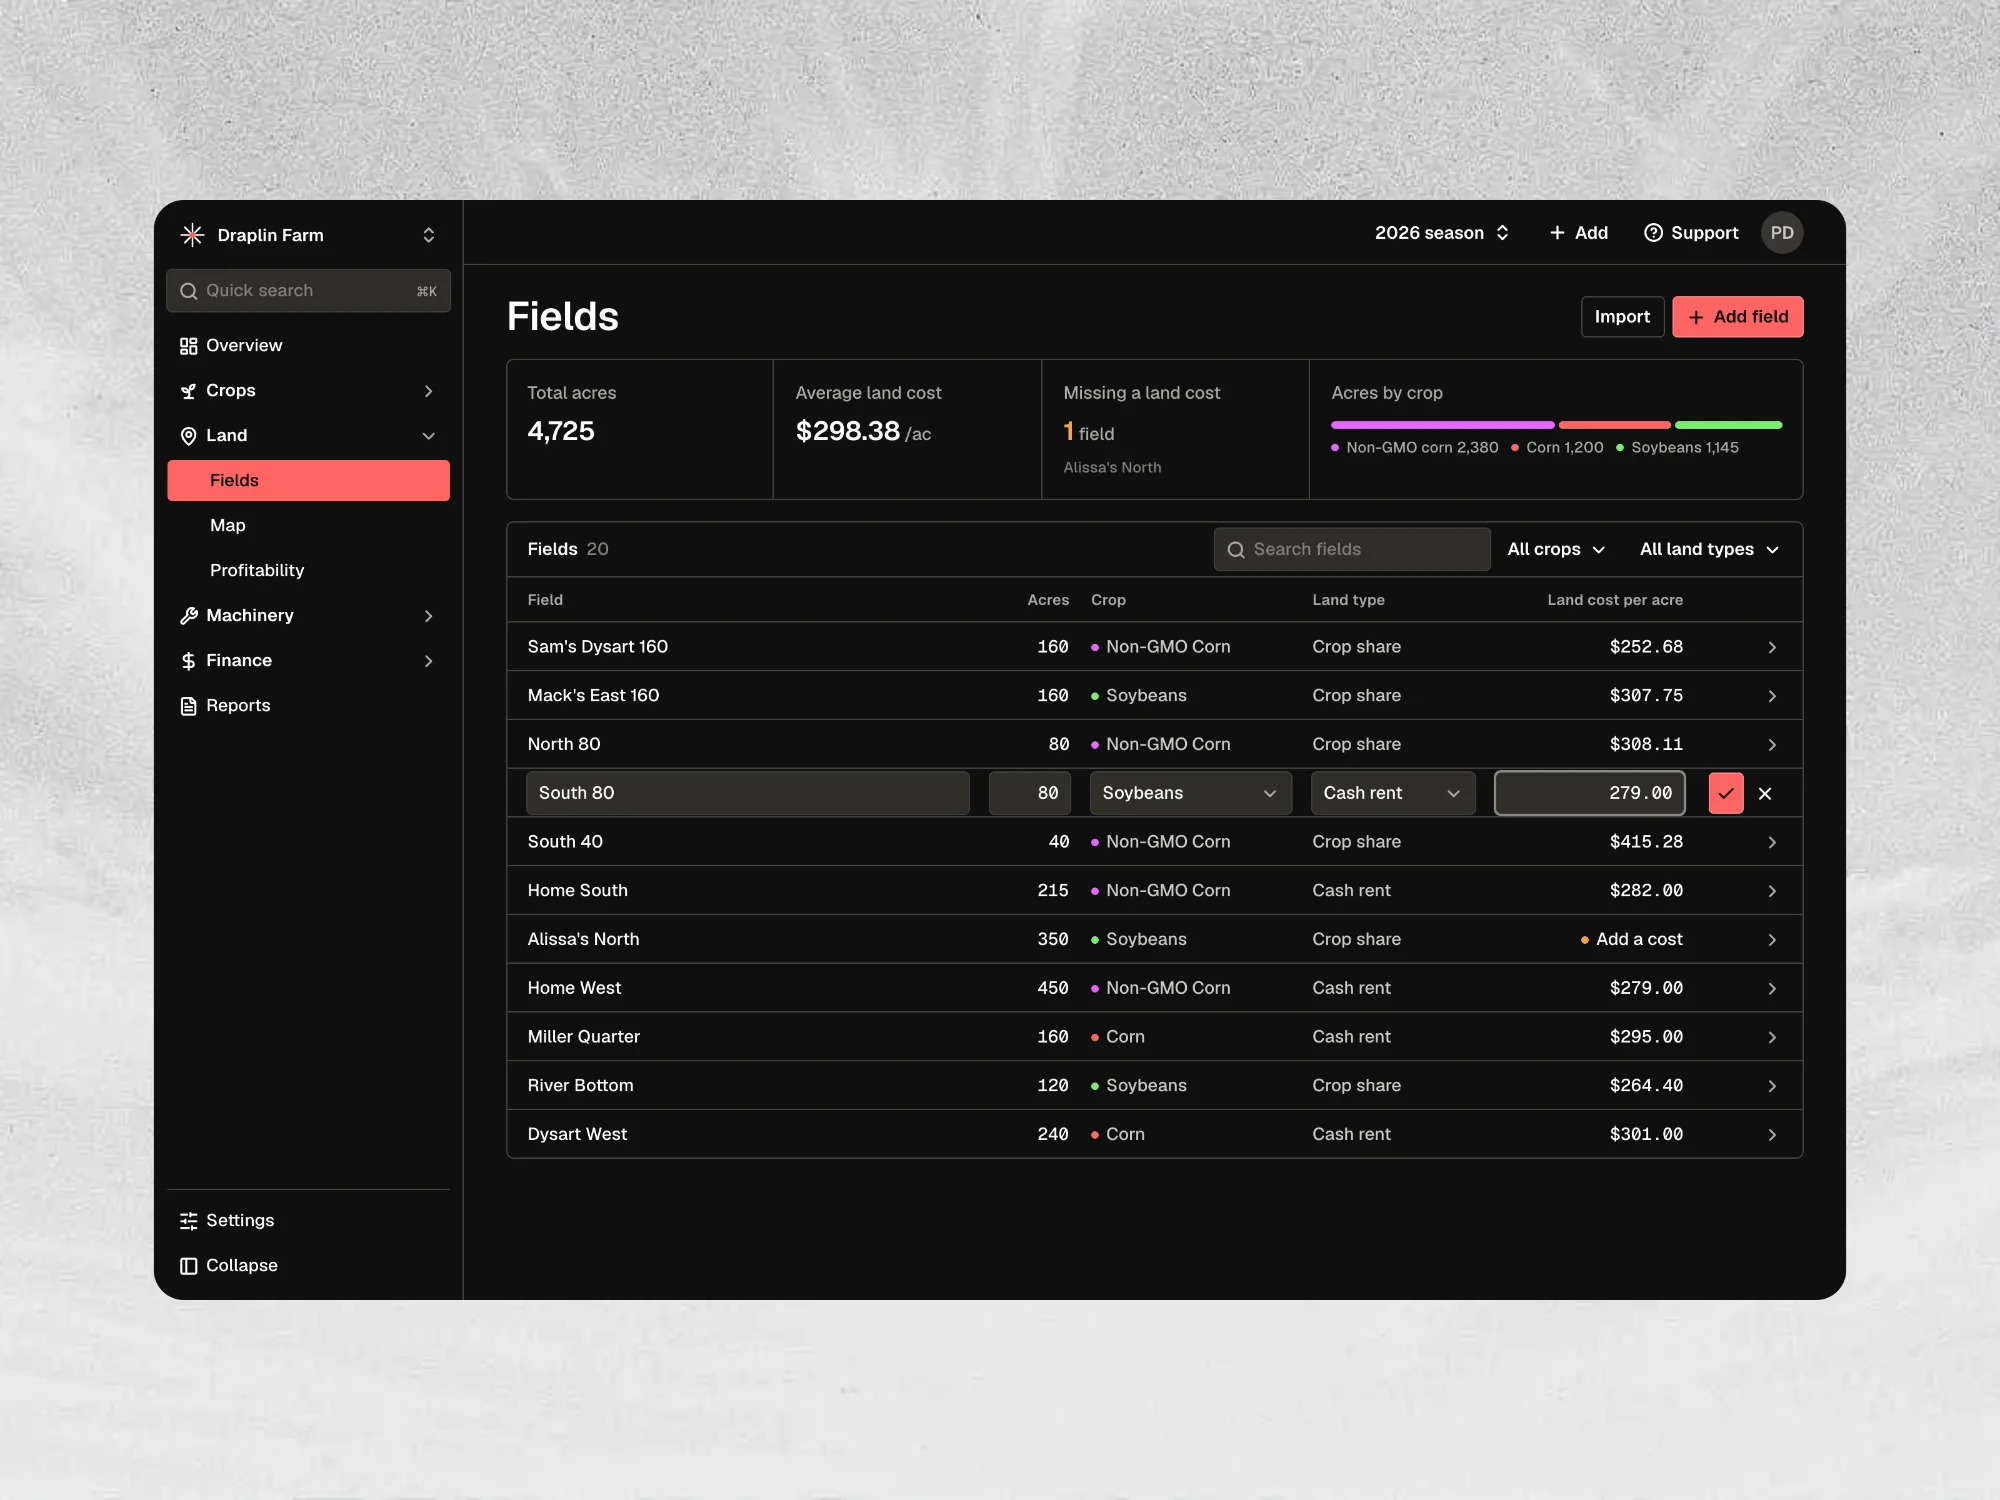Open the Soybeans crop dropdown in edit row
2000x1500 pixels.
click(1190, 793)
